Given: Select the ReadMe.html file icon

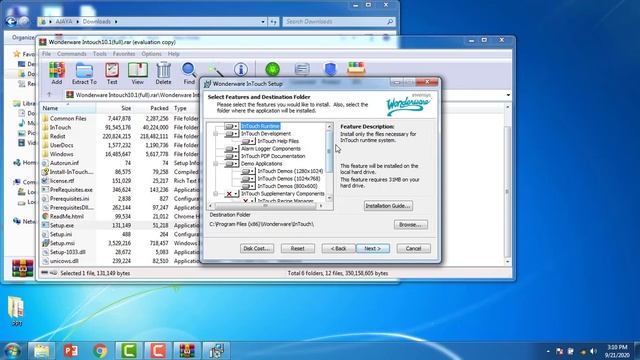Looking at the screenshot, I should pos(45,216).
